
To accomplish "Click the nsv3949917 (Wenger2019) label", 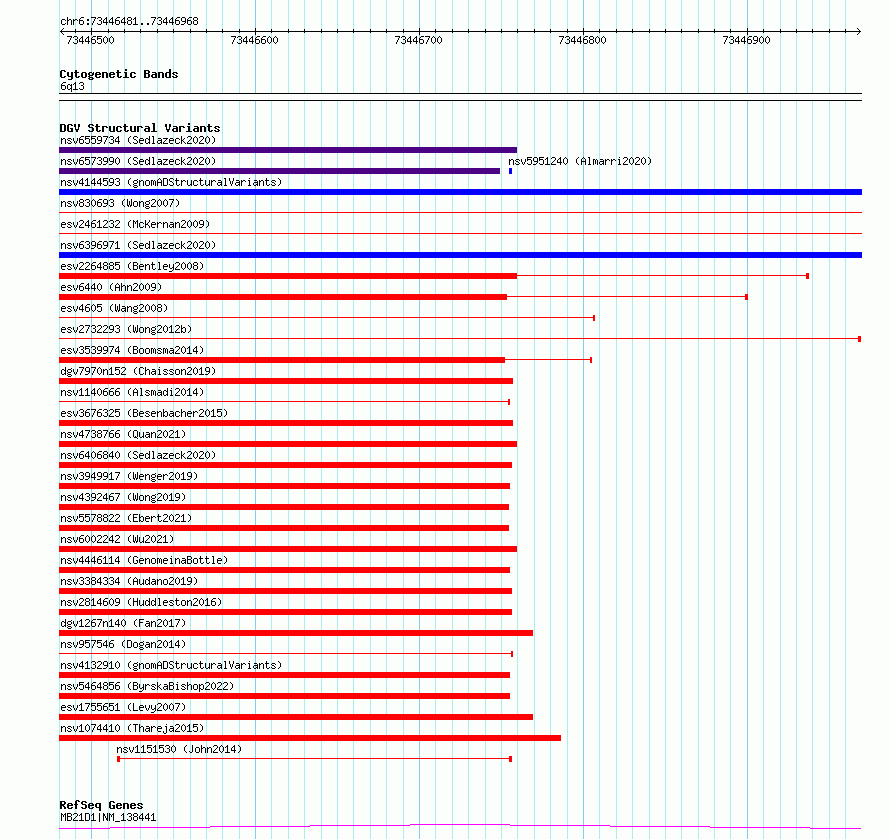I will 129,476.
